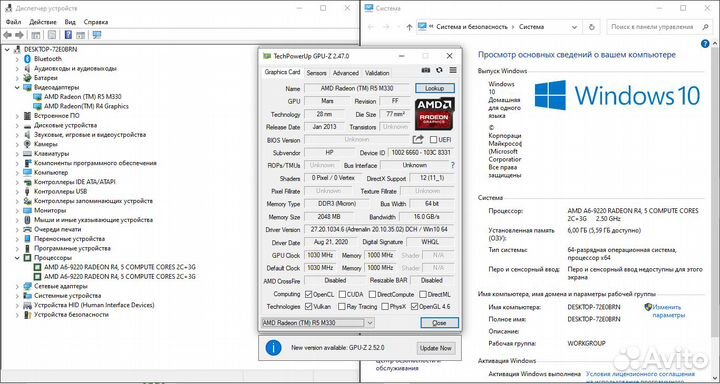Take a GPU-Z screenshot with the camera icon

[426, 70]
